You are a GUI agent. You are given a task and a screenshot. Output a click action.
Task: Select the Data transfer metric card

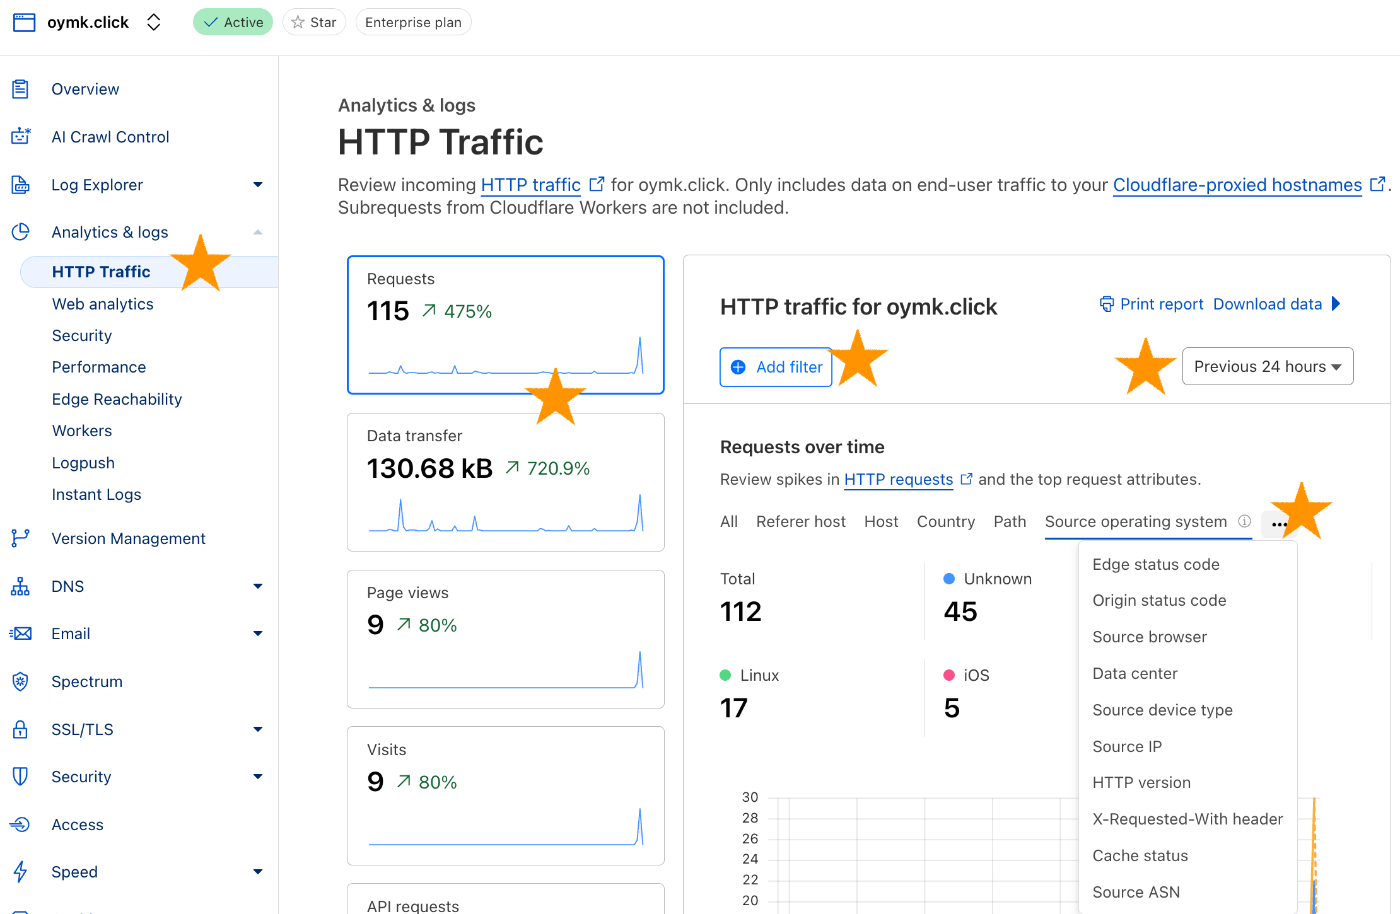tap(506, 482)
